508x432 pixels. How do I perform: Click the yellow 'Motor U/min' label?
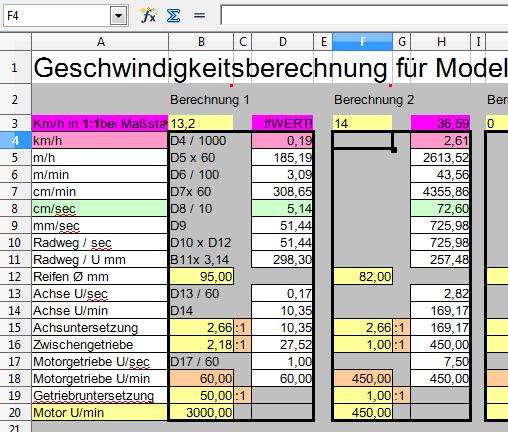100,413
